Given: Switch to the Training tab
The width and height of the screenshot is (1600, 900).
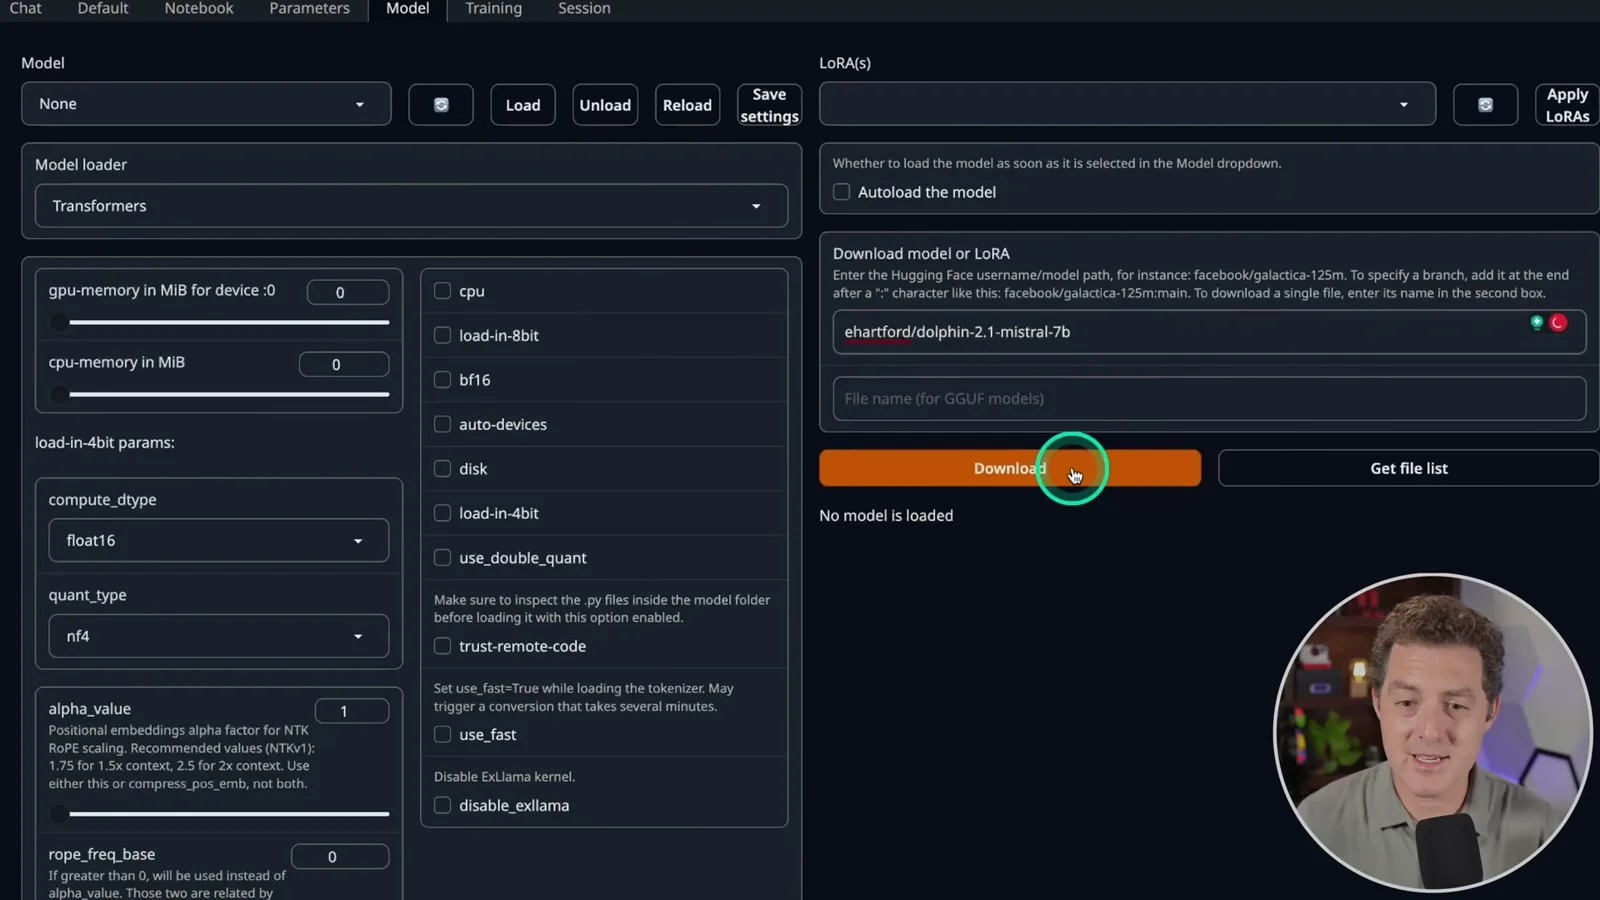Looking at the screenshot, I should [x=493, y=8].
